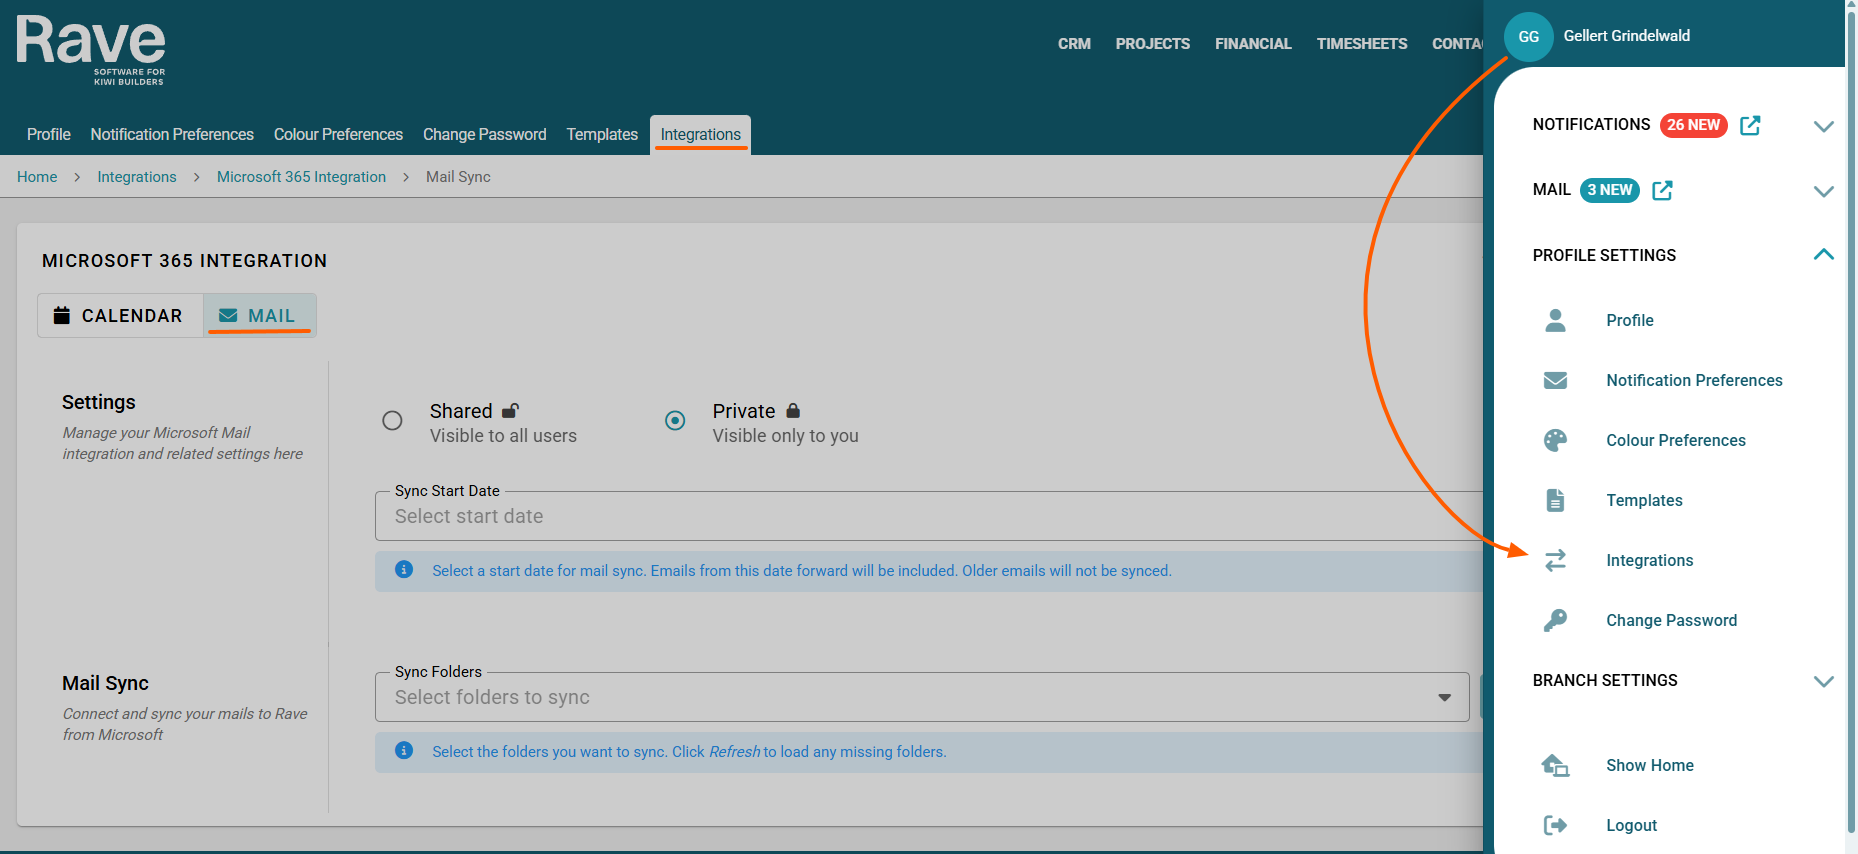Expand the Notifications section chevron
1858x854 pixels.
pos(1823,126)
